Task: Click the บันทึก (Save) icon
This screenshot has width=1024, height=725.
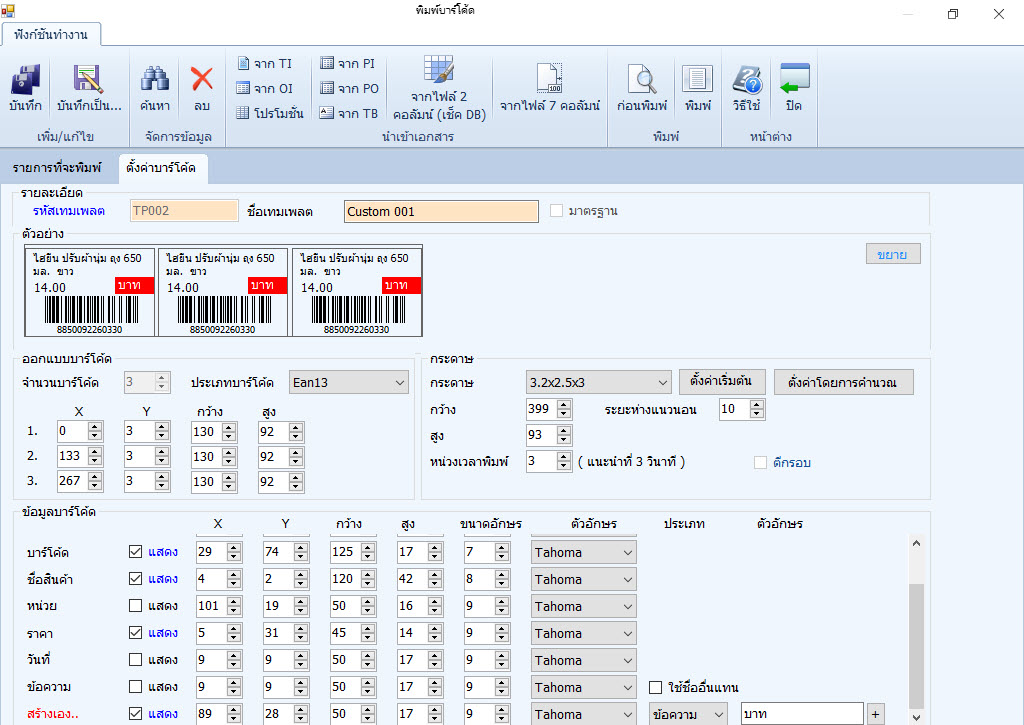Action: (24, 88)
